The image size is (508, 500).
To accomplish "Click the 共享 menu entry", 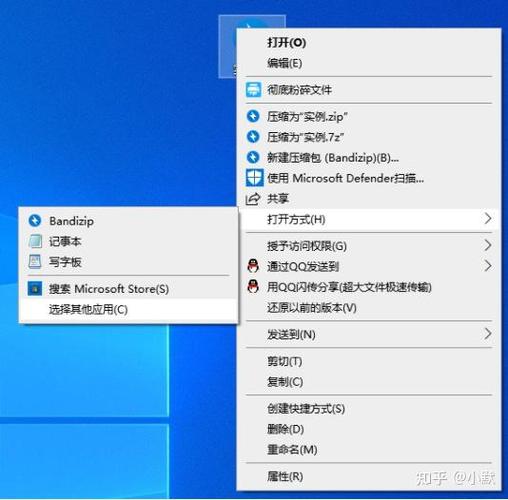I will tap(369, 199).
